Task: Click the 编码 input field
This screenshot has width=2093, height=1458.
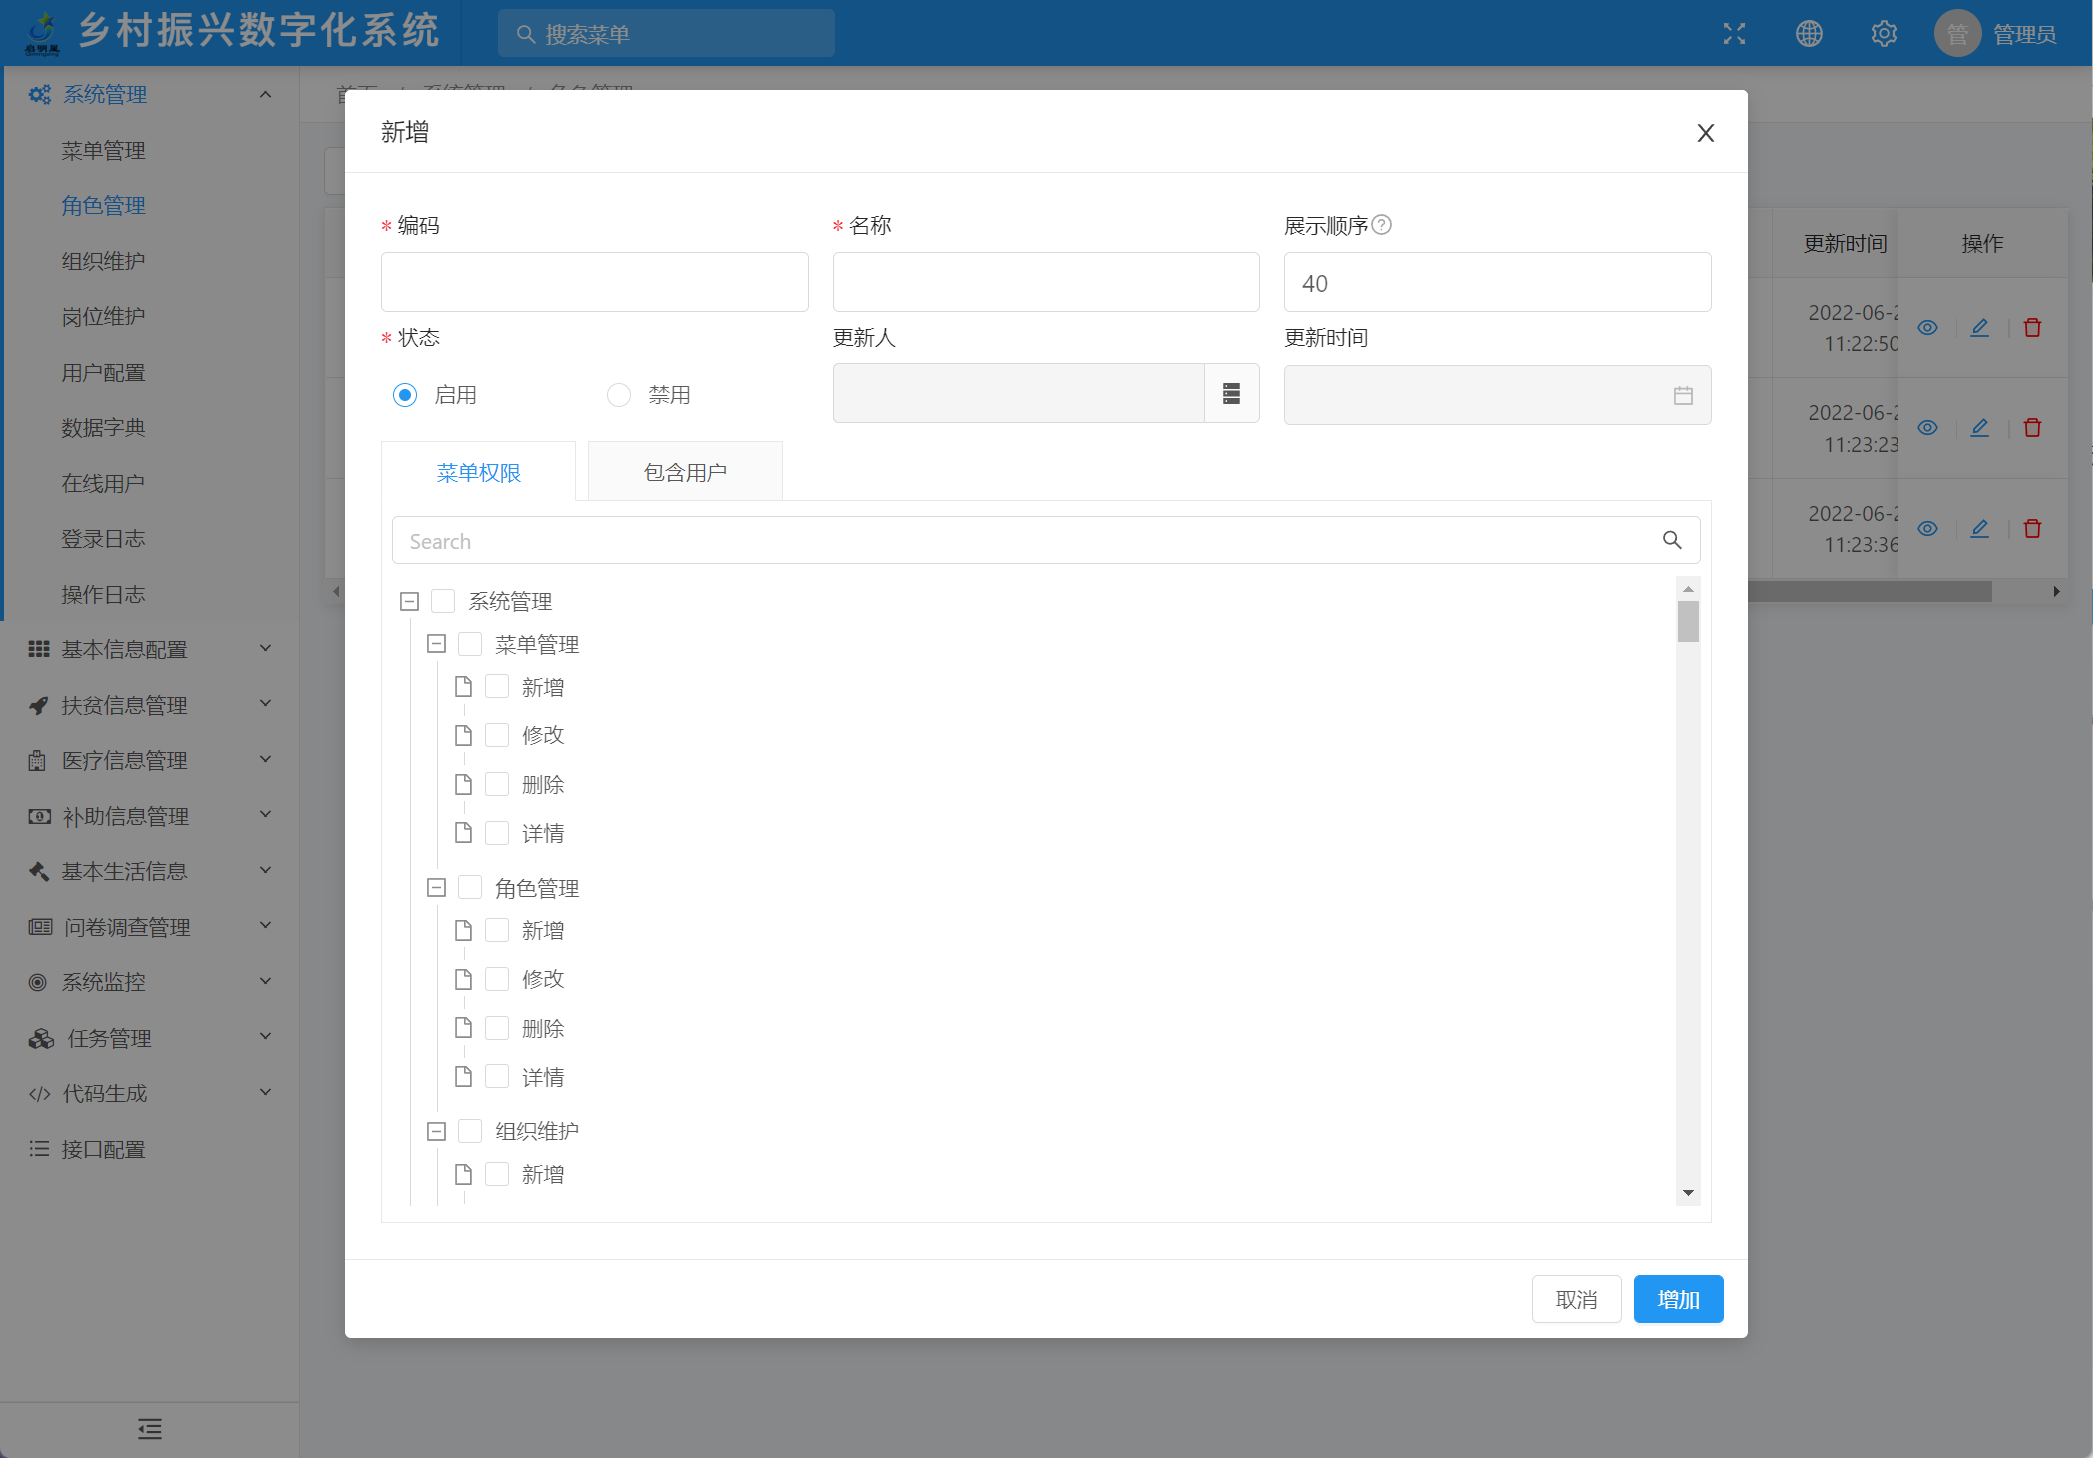Action: point(594,282)
